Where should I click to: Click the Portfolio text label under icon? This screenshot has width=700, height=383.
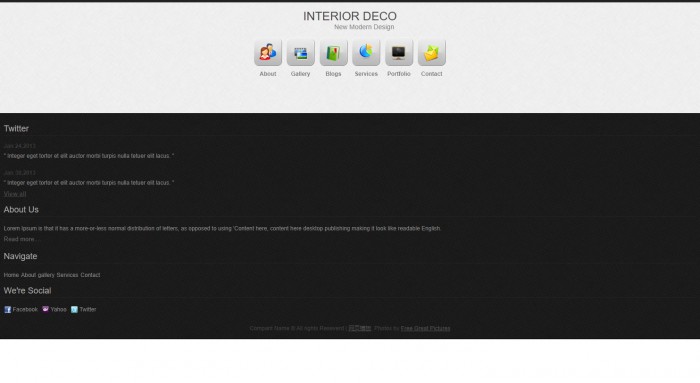pos(399,74)
